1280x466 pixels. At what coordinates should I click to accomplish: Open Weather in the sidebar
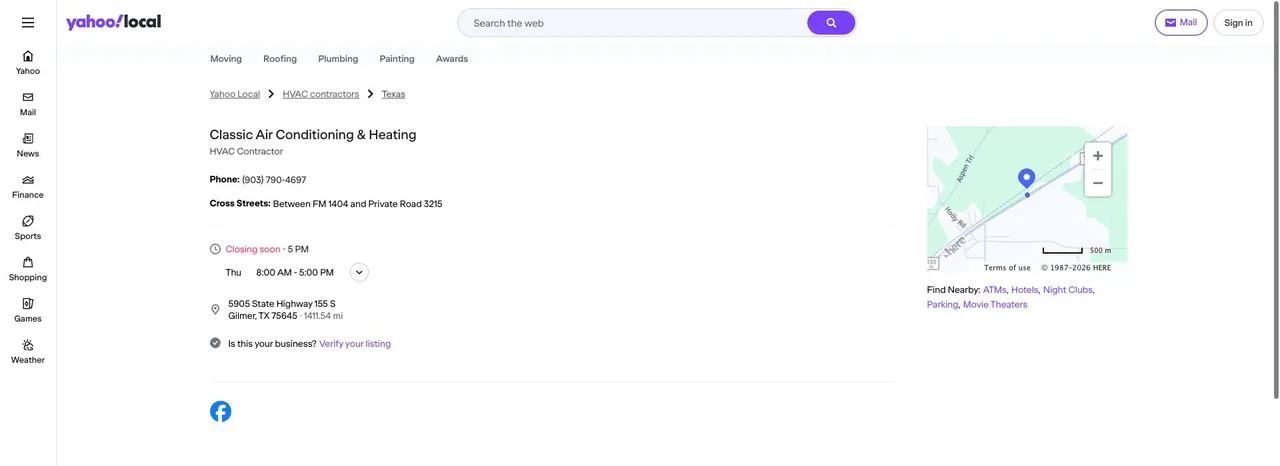(x=28, y=351)
